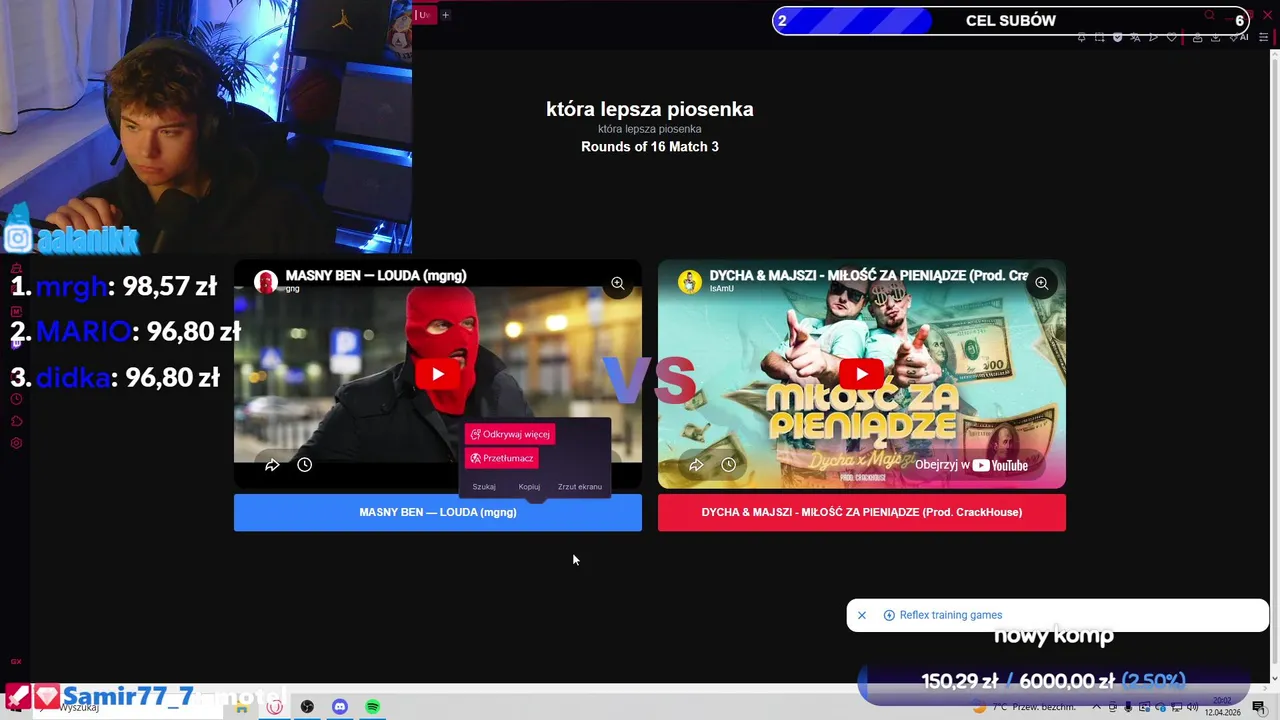Screen dimensions: 1280x720
Task: Open Easy Setup sliders menu
Action: (1264, 37)
